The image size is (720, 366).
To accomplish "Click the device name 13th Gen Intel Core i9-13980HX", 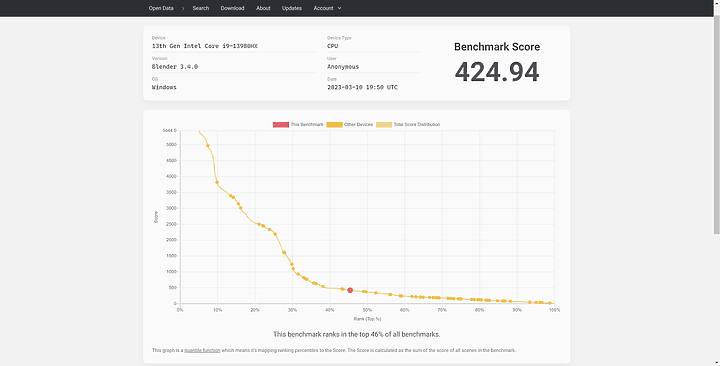I will 205,46.
